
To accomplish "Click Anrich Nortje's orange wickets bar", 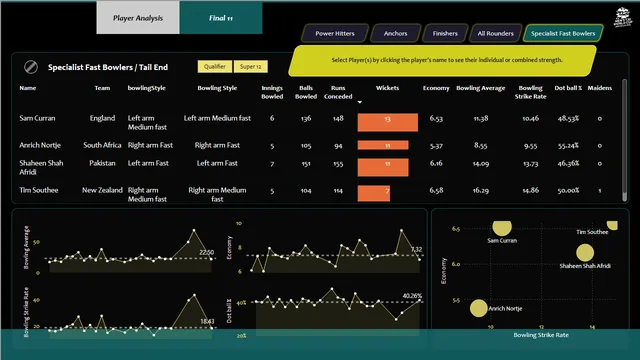I will [383, 145].
